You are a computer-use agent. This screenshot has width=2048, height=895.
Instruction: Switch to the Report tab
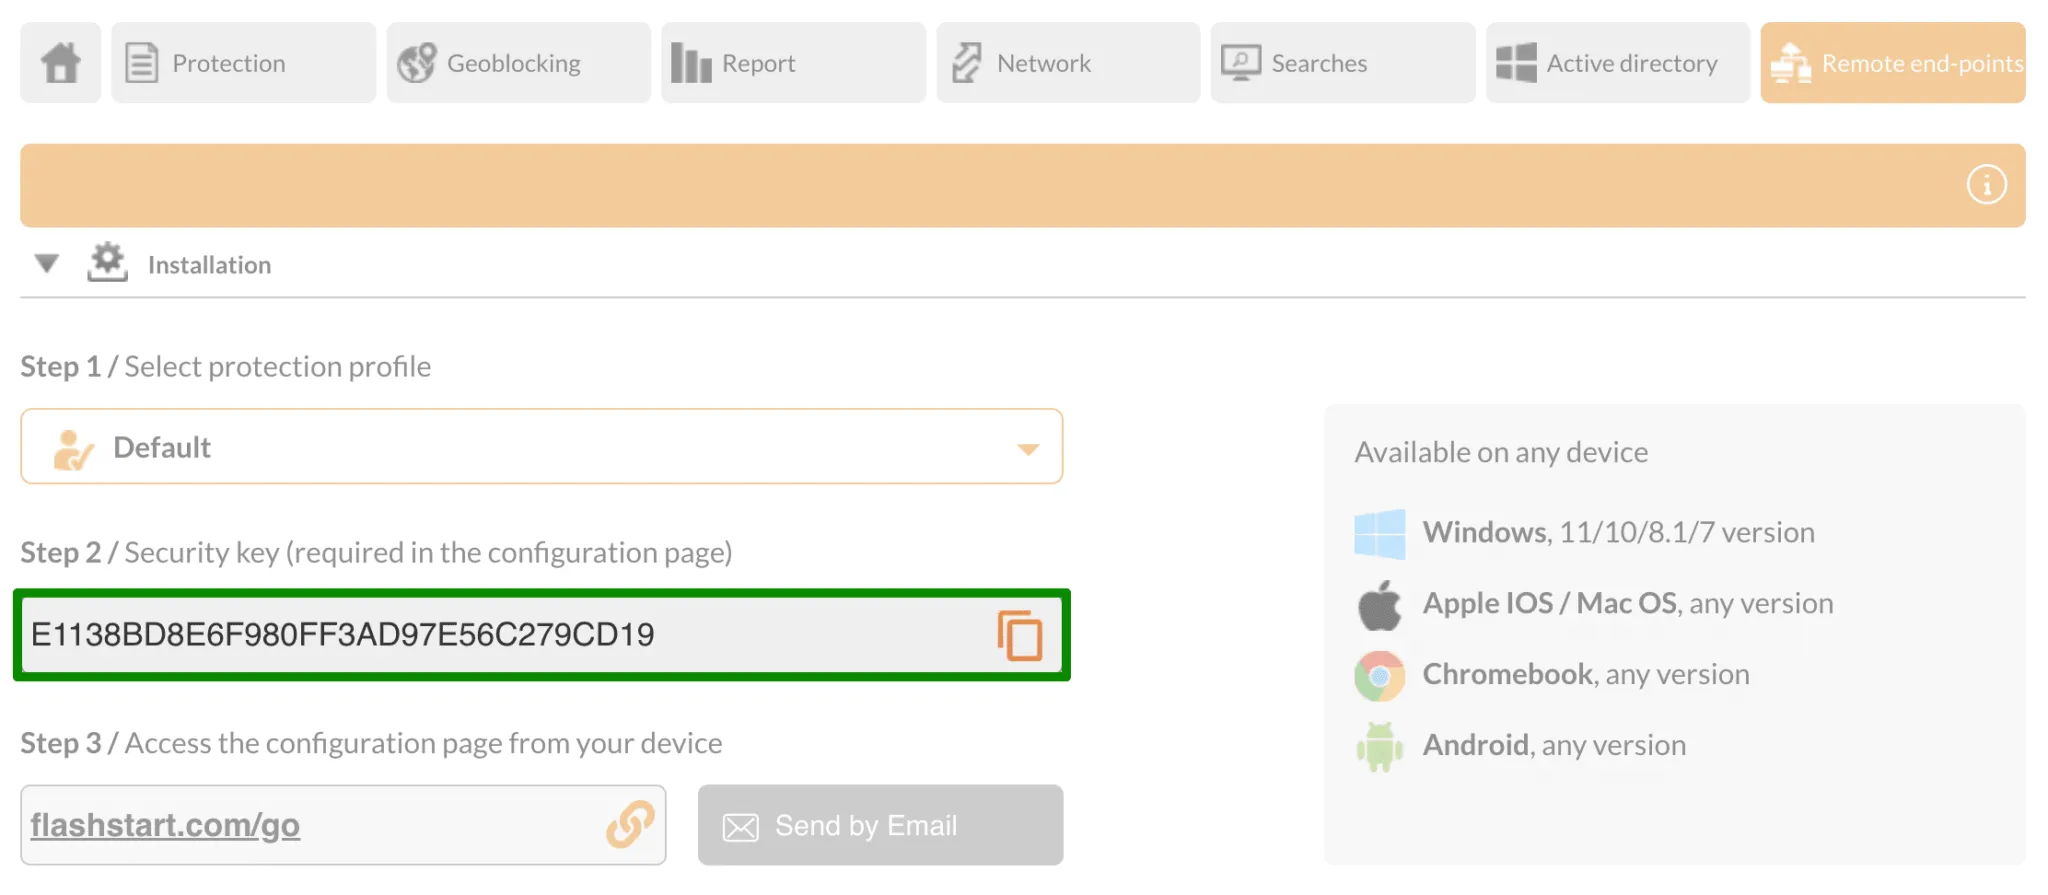coord(793,63)
